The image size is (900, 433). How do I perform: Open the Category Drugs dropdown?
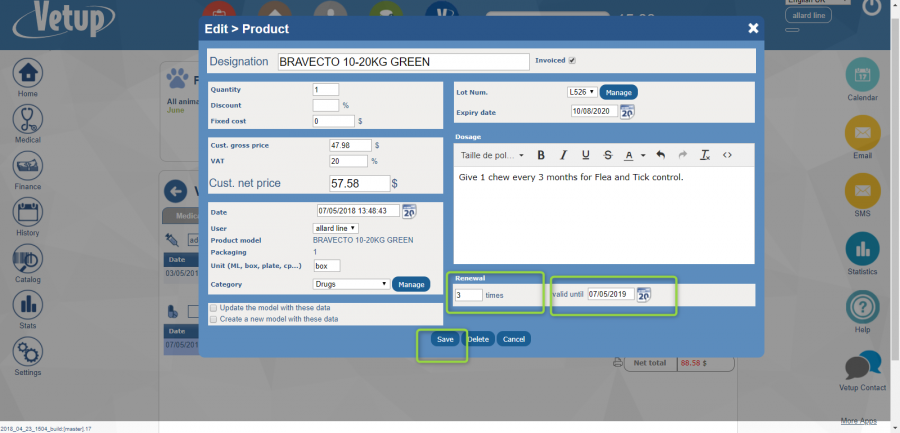(x=351, y=284)
